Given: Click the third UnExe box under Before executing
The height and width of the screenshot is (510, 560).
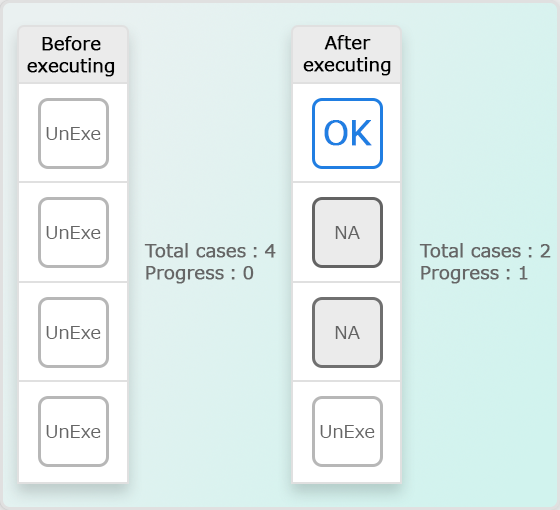Looking at the screenshot, I should point(74,332).
